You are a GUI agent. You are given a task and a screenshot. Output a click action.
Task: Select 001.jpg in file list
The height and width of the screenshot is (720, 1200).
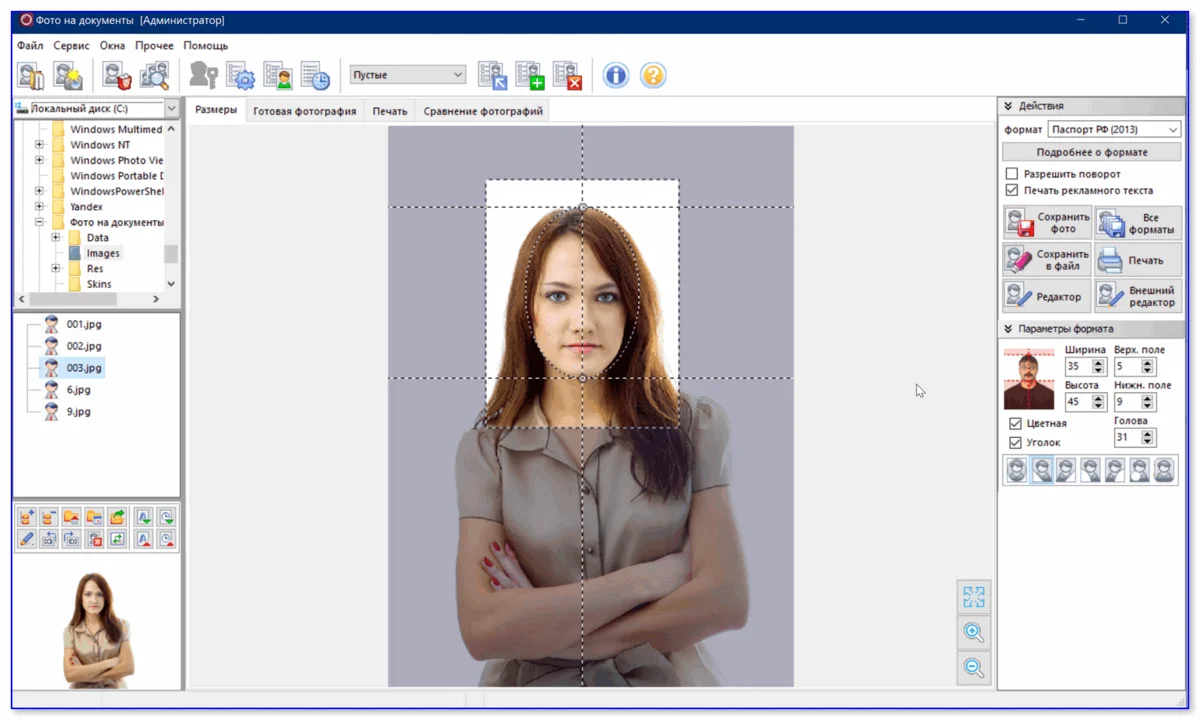[x=84, y=324]
